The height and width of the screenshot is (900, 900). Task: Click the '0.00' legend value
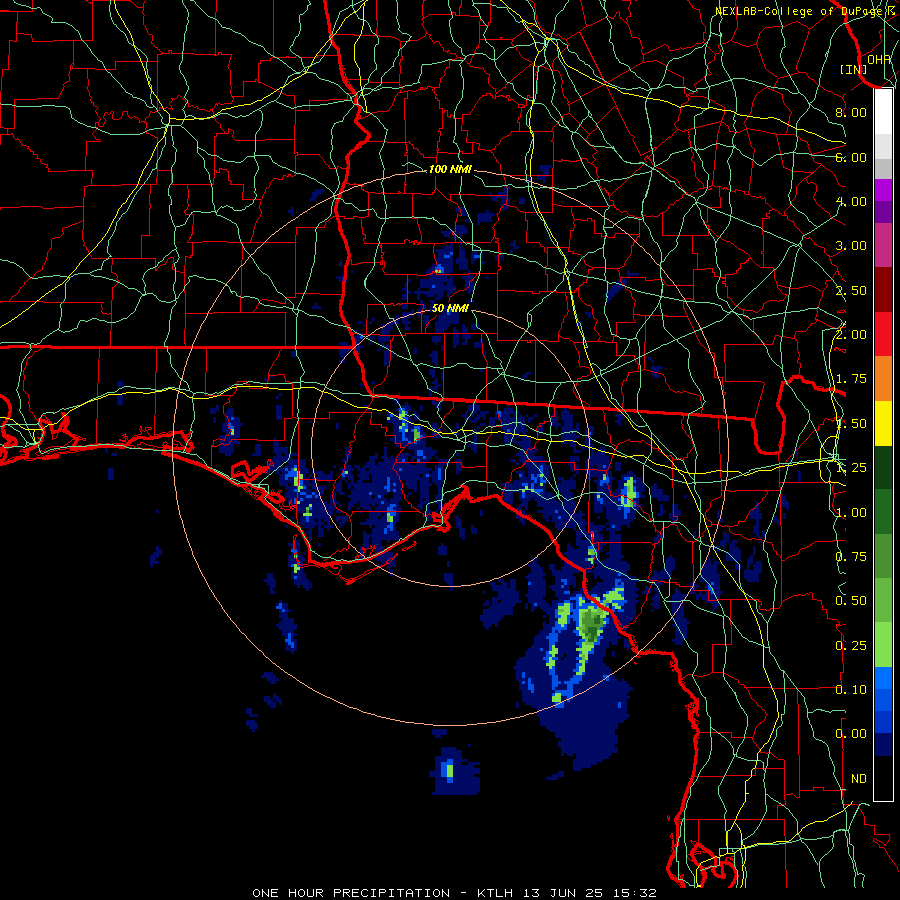click(851, 734)
